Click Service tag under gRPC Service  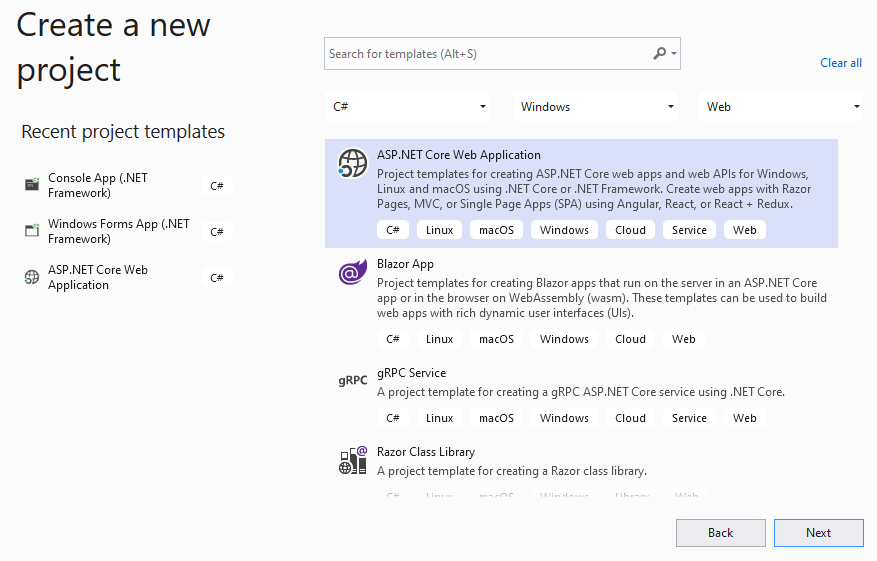[689, 418]
